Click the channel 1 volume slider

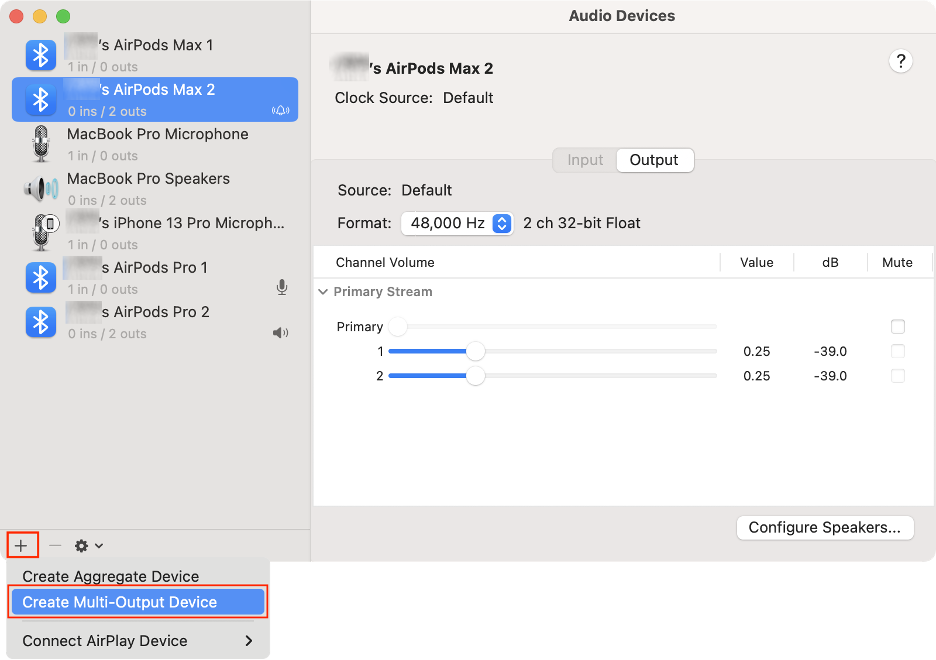click(553, 351)
